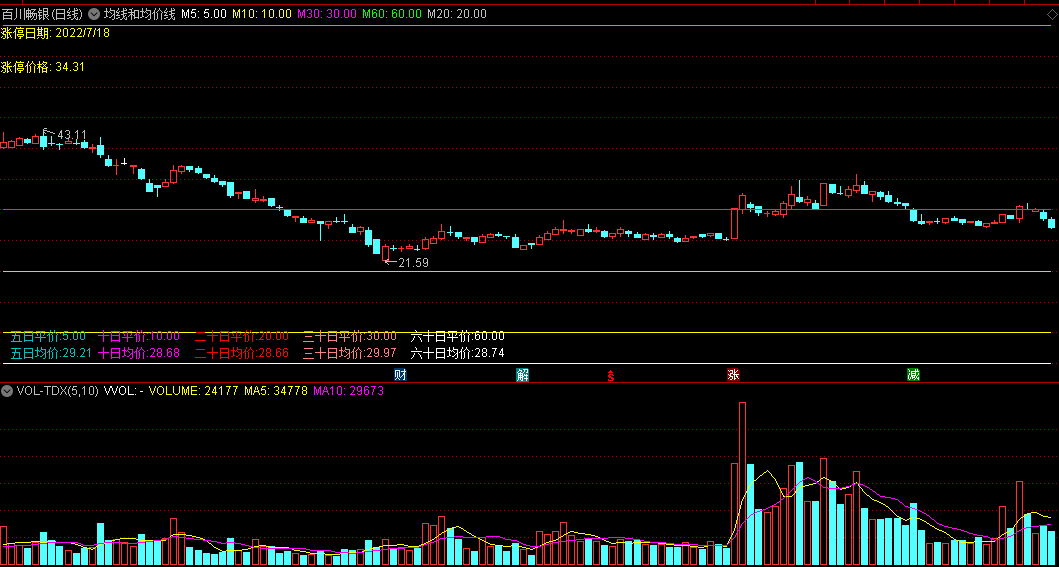Click the yellow MA5: 34778 value
Image resolution: width=1059 pixels, height=567 pixels.
coord(276,390)
